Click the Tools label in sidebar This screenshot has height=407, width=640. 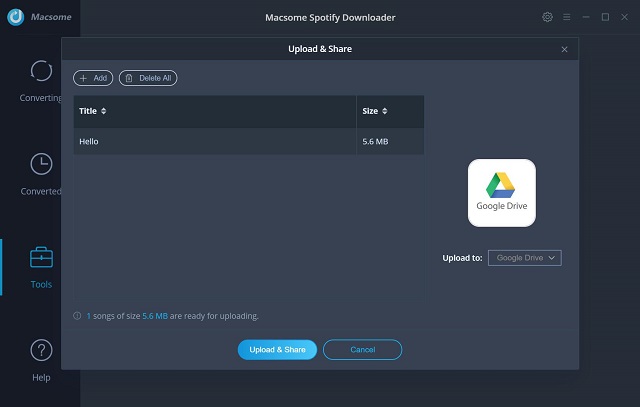click(x=41, y=284)
